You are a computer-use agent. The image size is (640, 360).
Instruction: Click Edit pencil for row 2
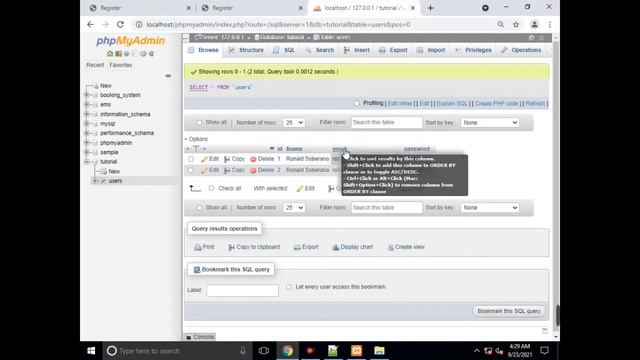point(204,170)
